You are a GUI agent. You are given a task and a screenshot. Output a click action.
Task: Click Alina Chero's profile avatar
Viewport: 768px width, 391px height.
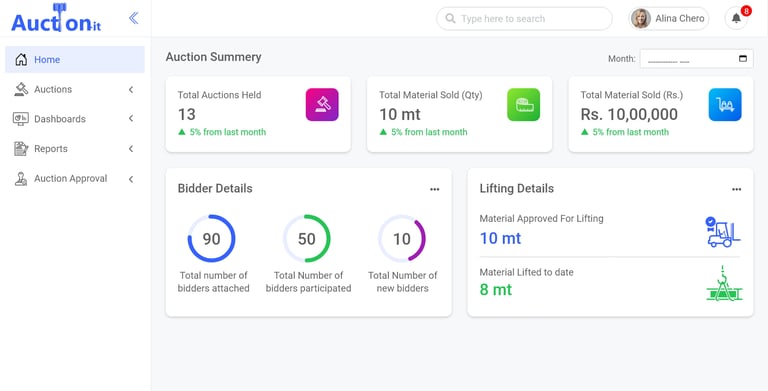click(641, 19)
